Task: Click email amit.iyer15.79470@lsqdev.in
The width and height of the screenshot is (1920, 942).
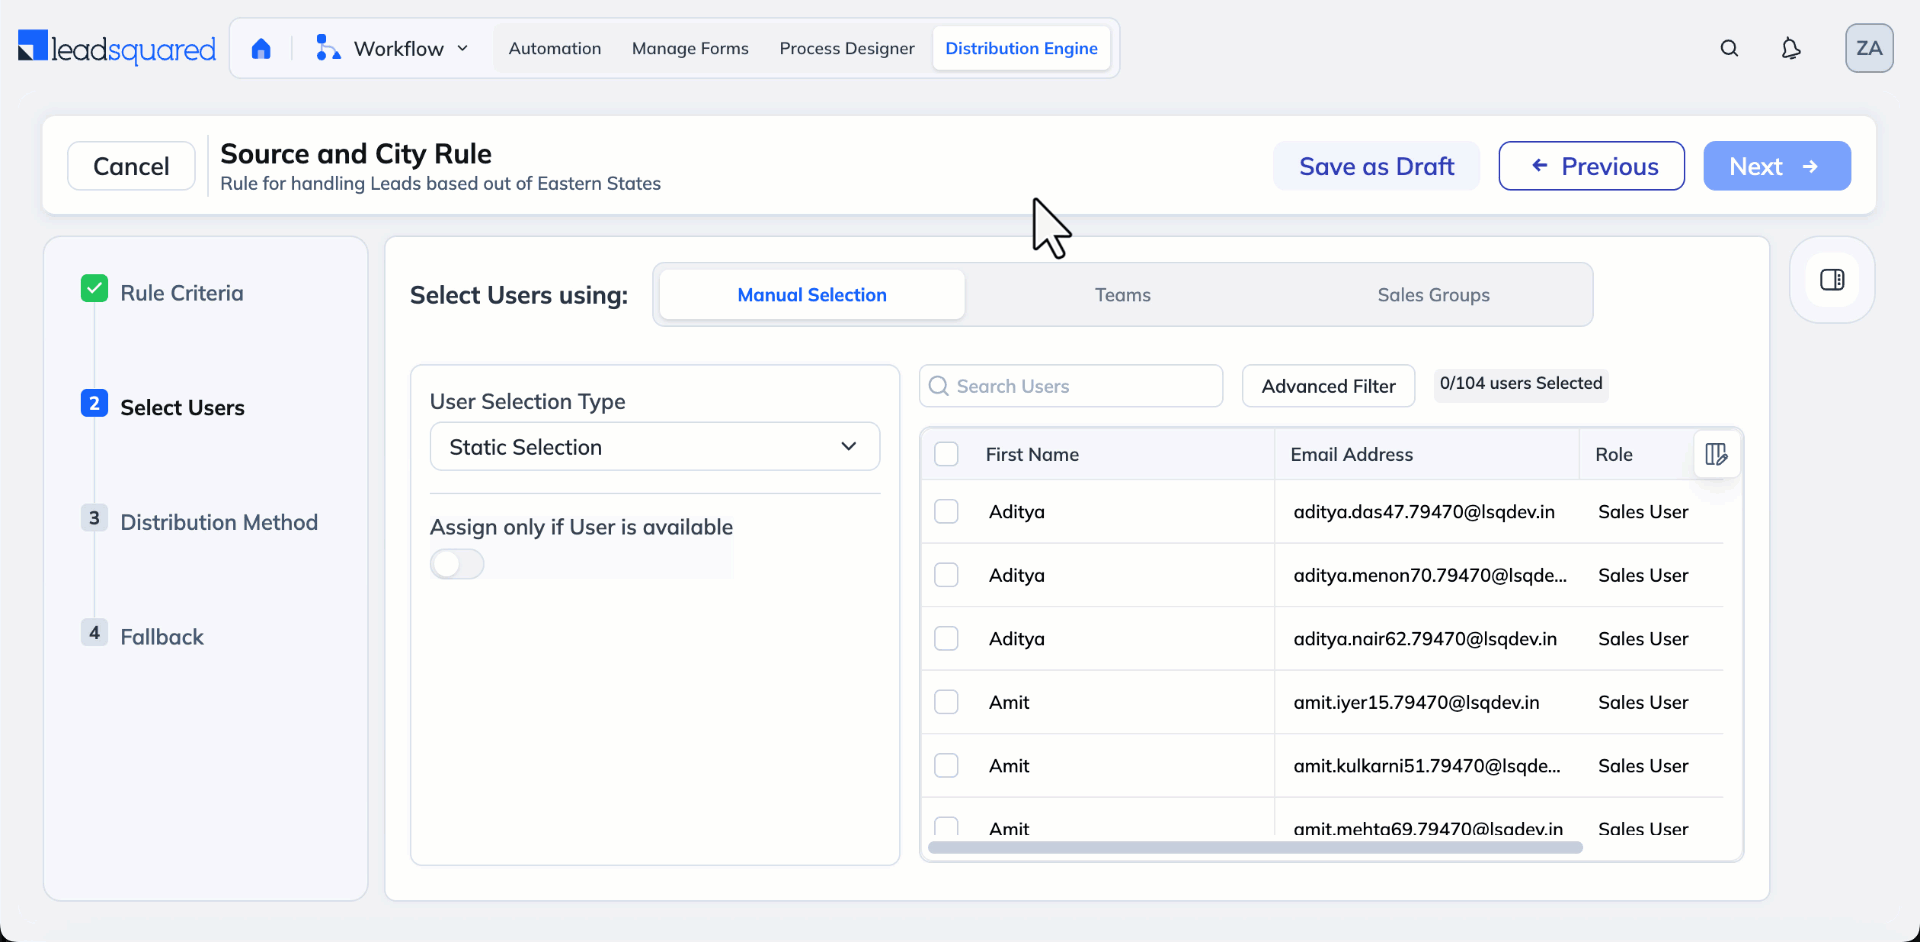Action: pyautogui.click(x=1416, y=703)
